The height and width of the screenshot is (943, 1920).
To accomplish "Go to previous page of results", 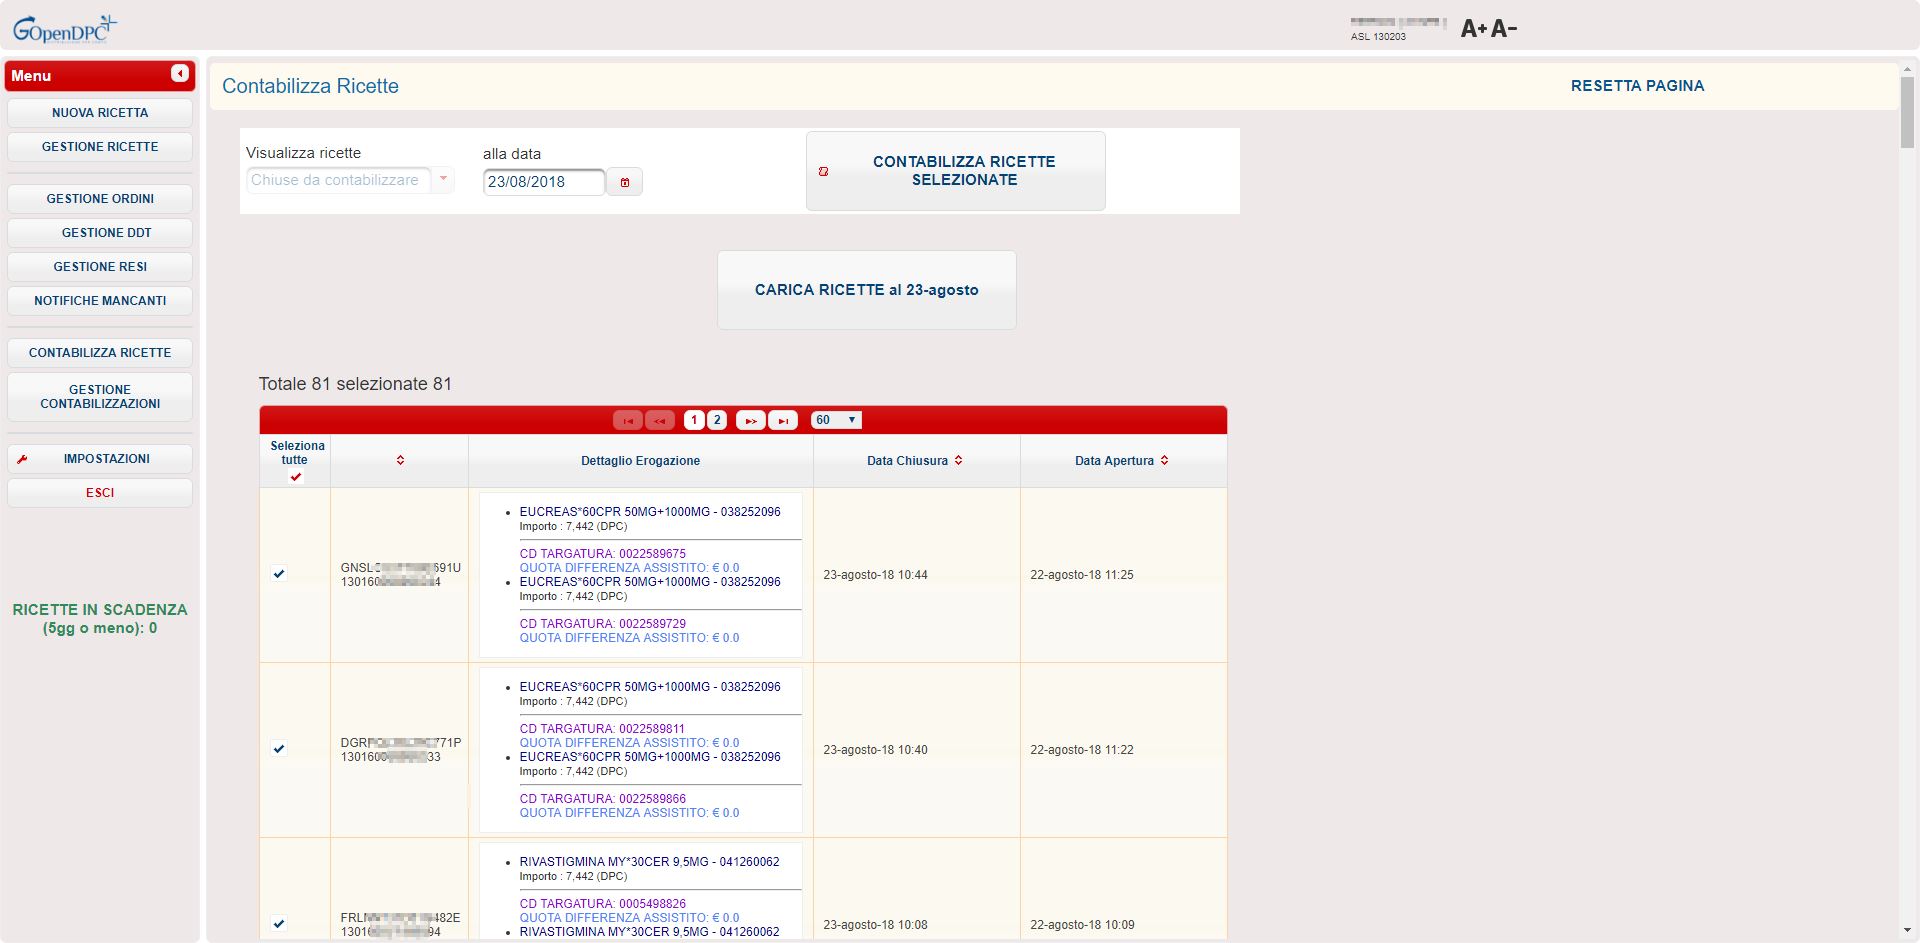I will 660,421.
